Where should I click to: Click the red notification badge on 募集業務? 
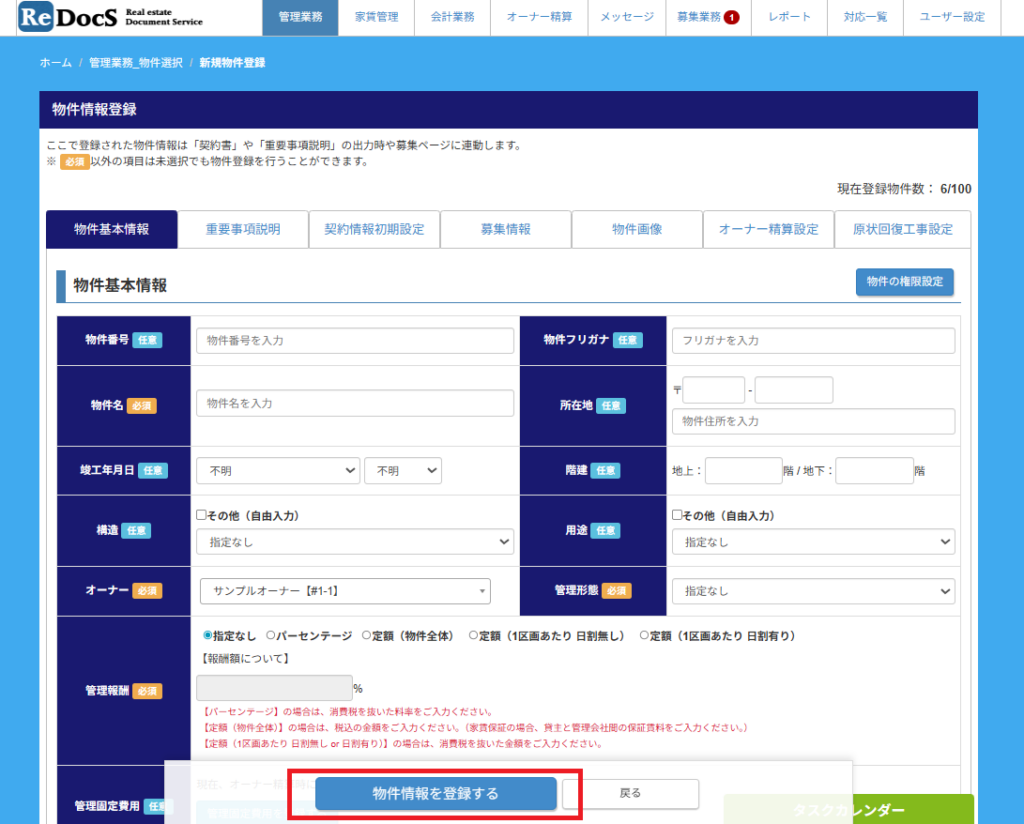point(731,17)
